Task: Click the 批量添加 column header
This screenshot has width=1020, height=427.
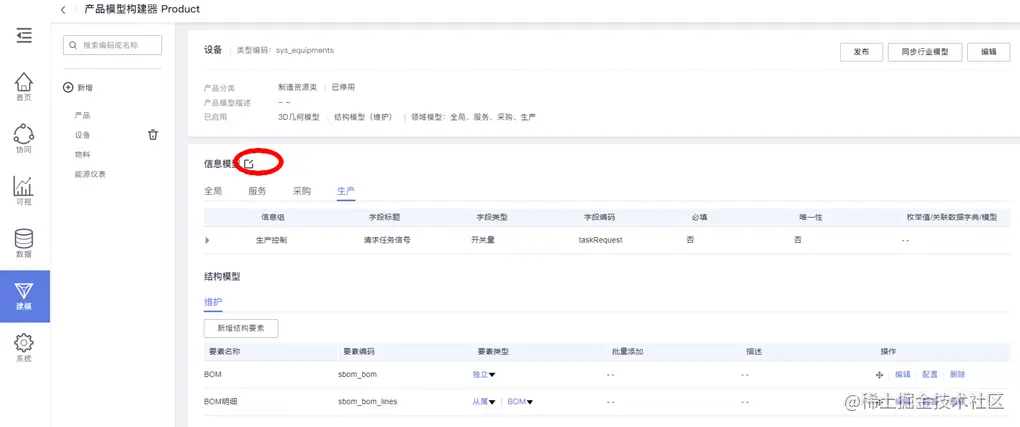Action: (x=628, y=351)
